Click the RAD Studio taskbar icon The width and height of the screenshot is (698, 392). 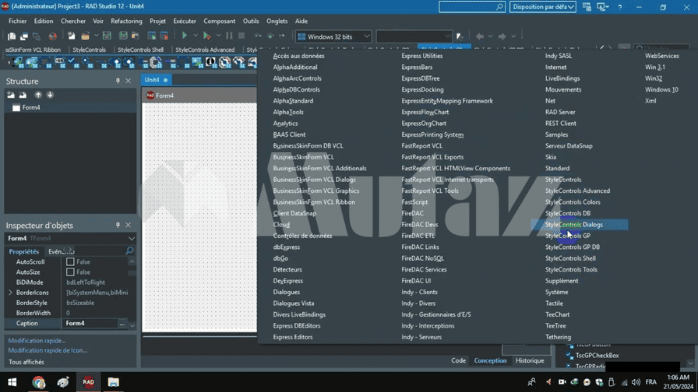point(88,382)
